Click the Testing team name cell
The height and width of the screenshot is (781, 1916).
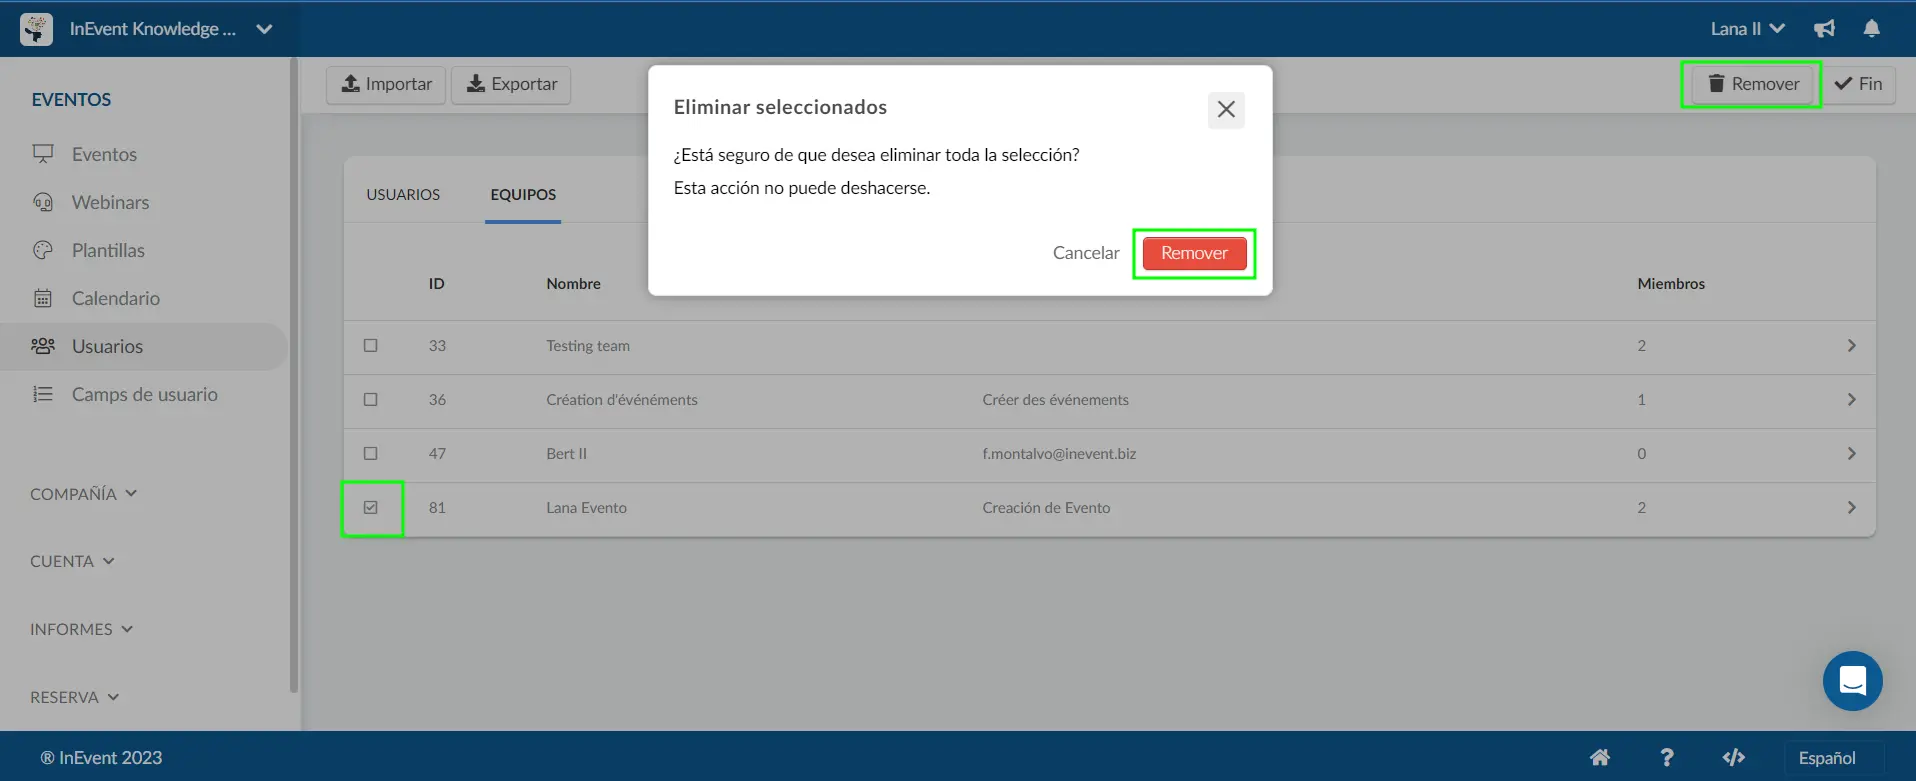[588, 345]
